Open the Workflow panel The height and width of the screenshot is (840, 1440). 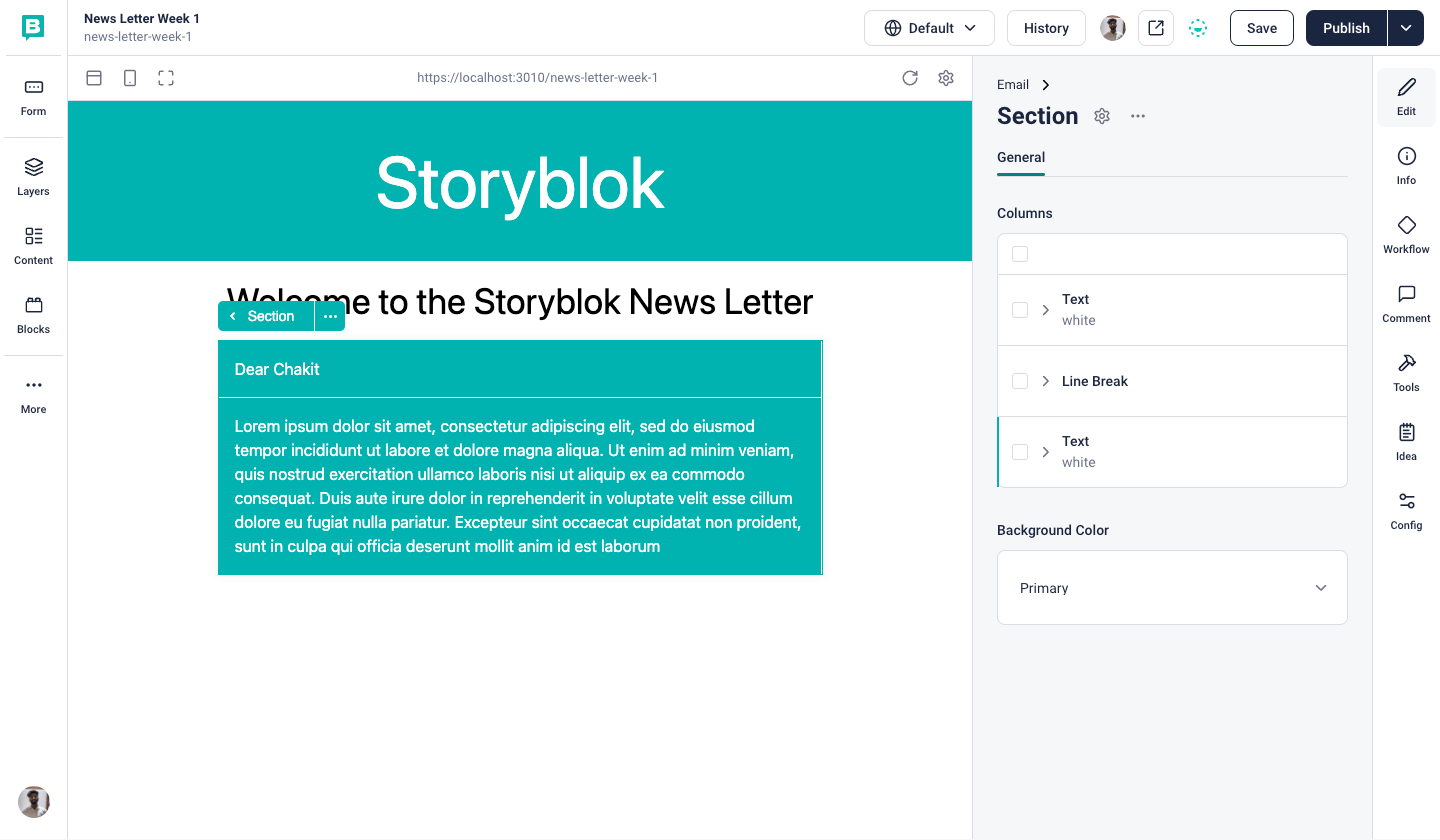click(x=1407, y=234)
